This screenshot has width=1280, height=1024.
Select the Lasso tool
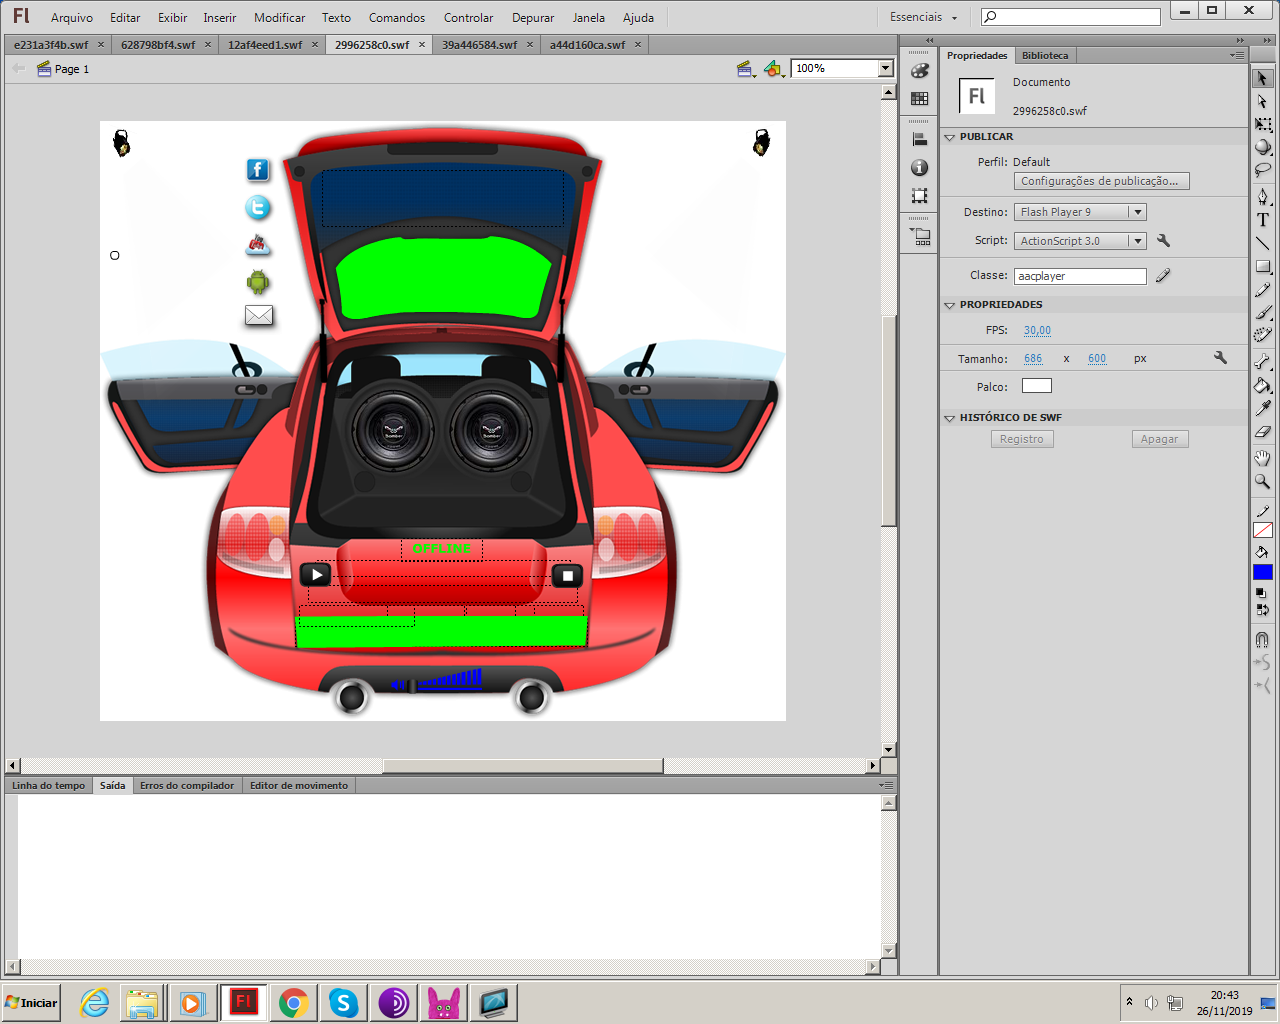pos(1263,171)
